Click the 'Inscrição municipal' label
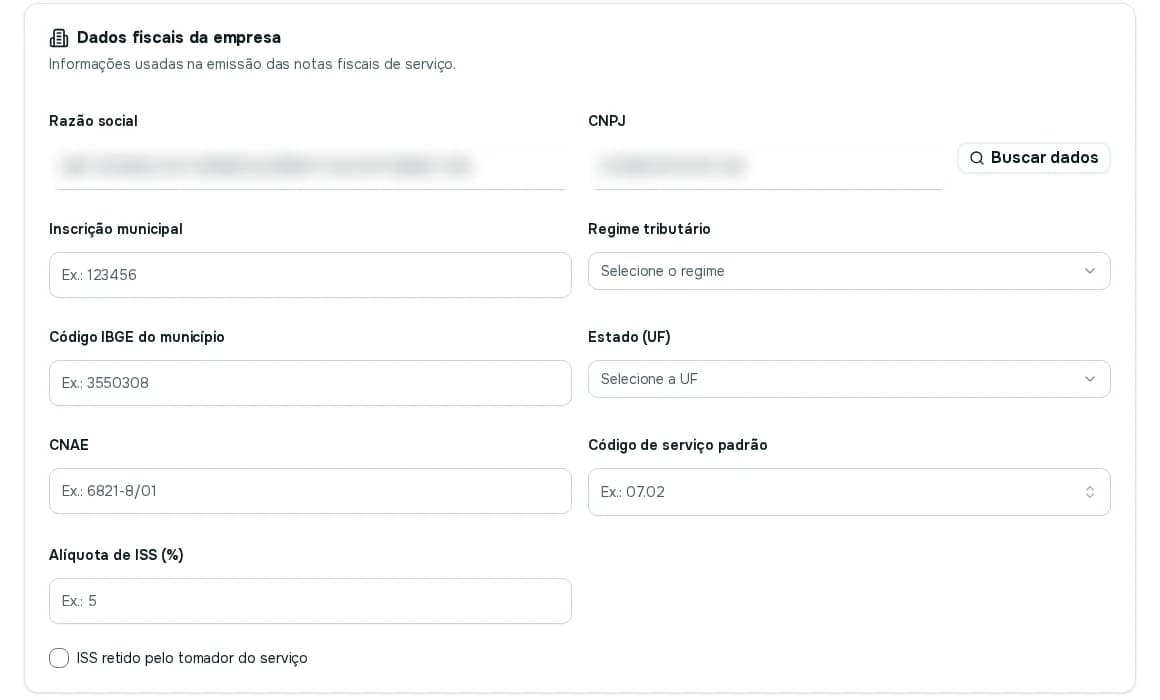Viewport: 1160px width, 700px height. (x=115, y=229)
